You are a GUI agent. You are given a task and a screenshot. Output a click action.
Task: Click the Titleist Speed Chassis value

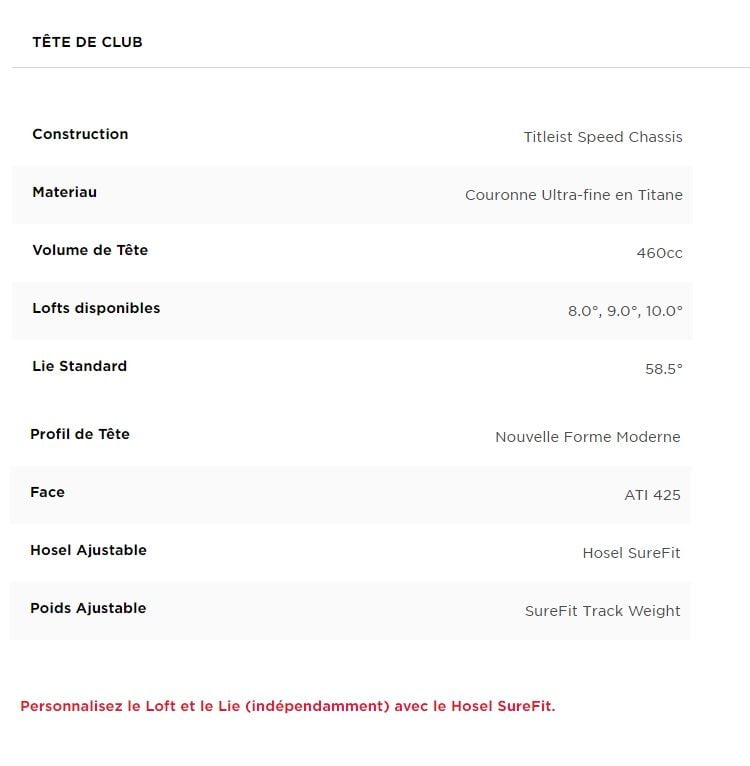point(603,137)
